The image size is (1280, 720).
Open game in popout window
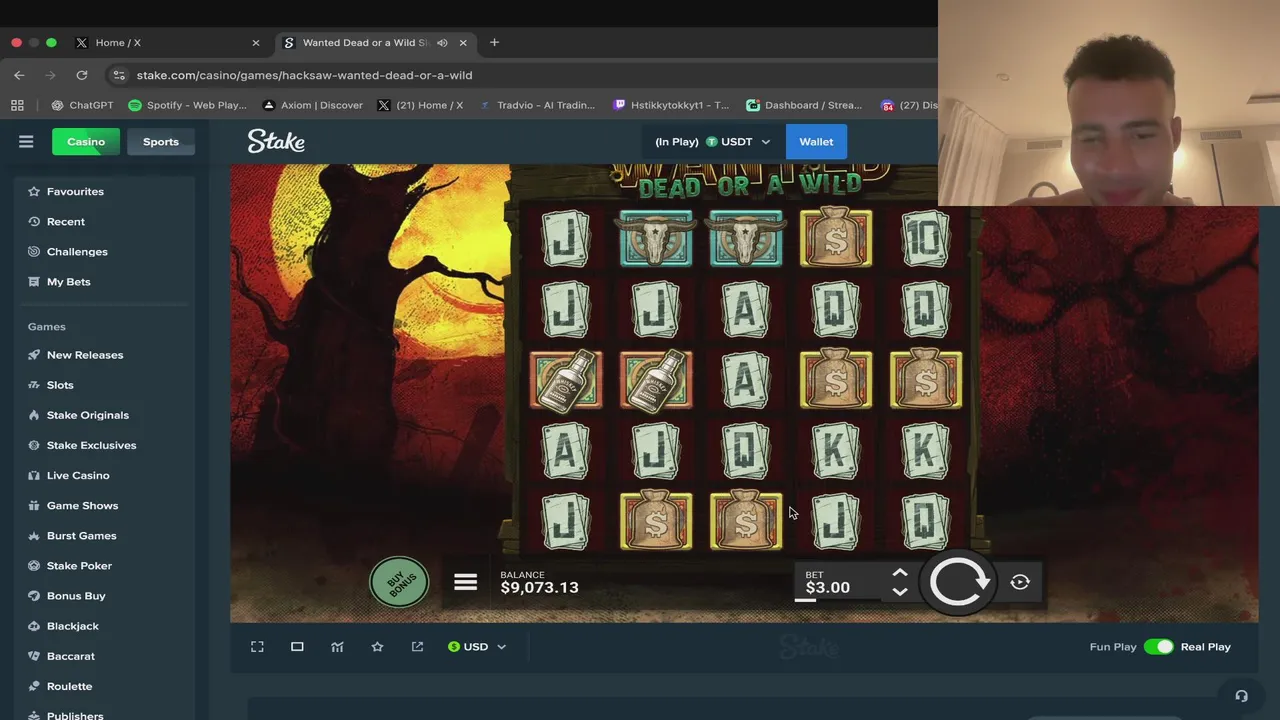point(417,647)
